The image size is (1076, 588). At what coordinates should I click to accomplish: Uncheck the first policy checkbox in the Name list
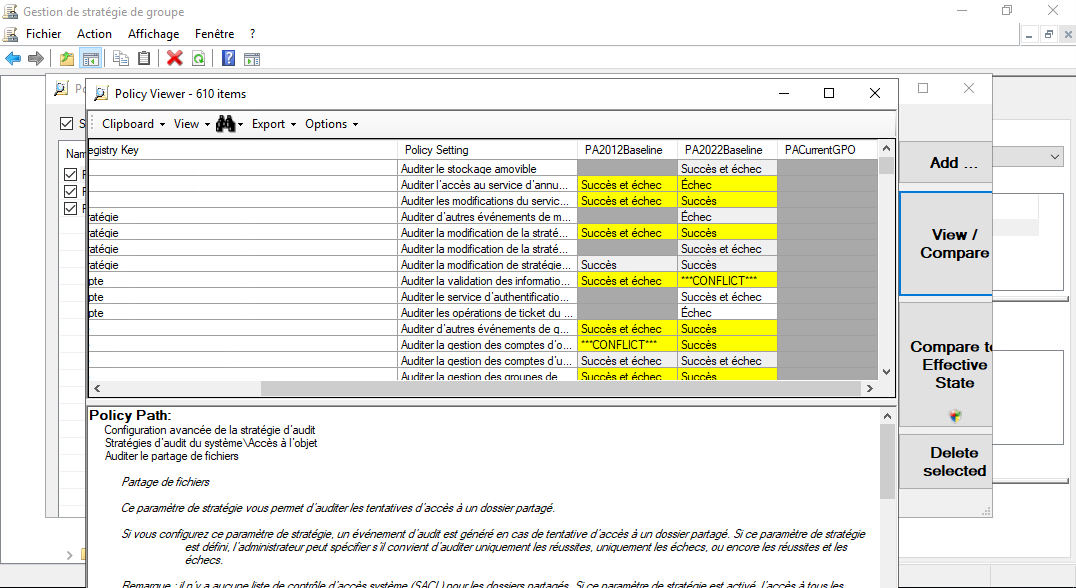click(x=70, y=175)
